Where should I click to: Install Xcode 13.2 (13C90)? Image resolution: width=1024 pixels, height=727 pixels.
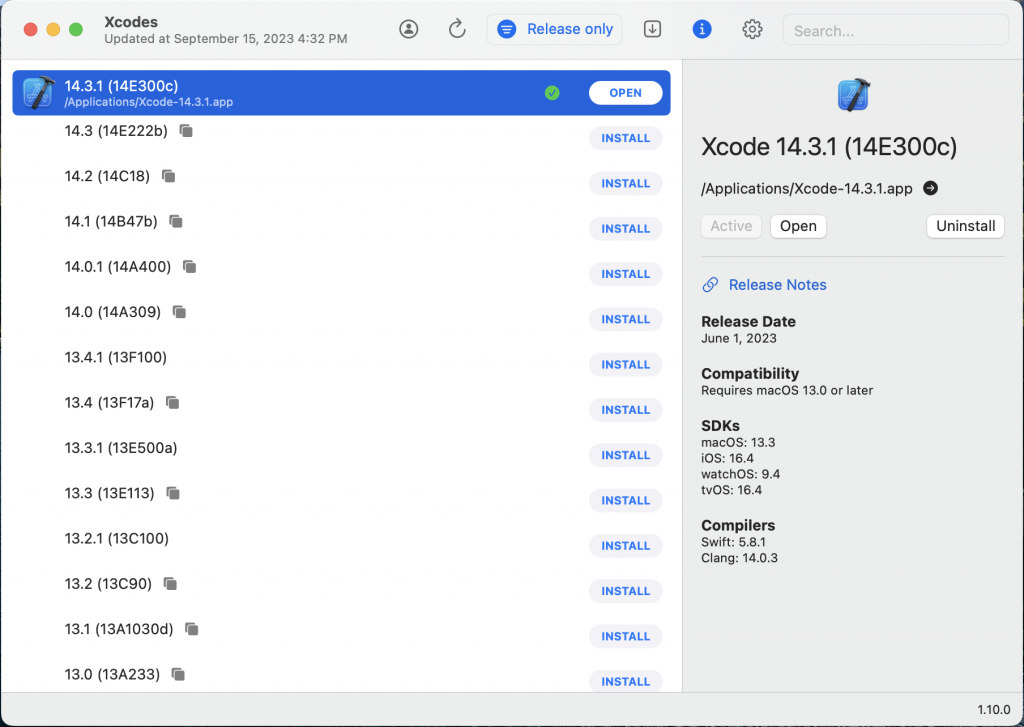626,591
